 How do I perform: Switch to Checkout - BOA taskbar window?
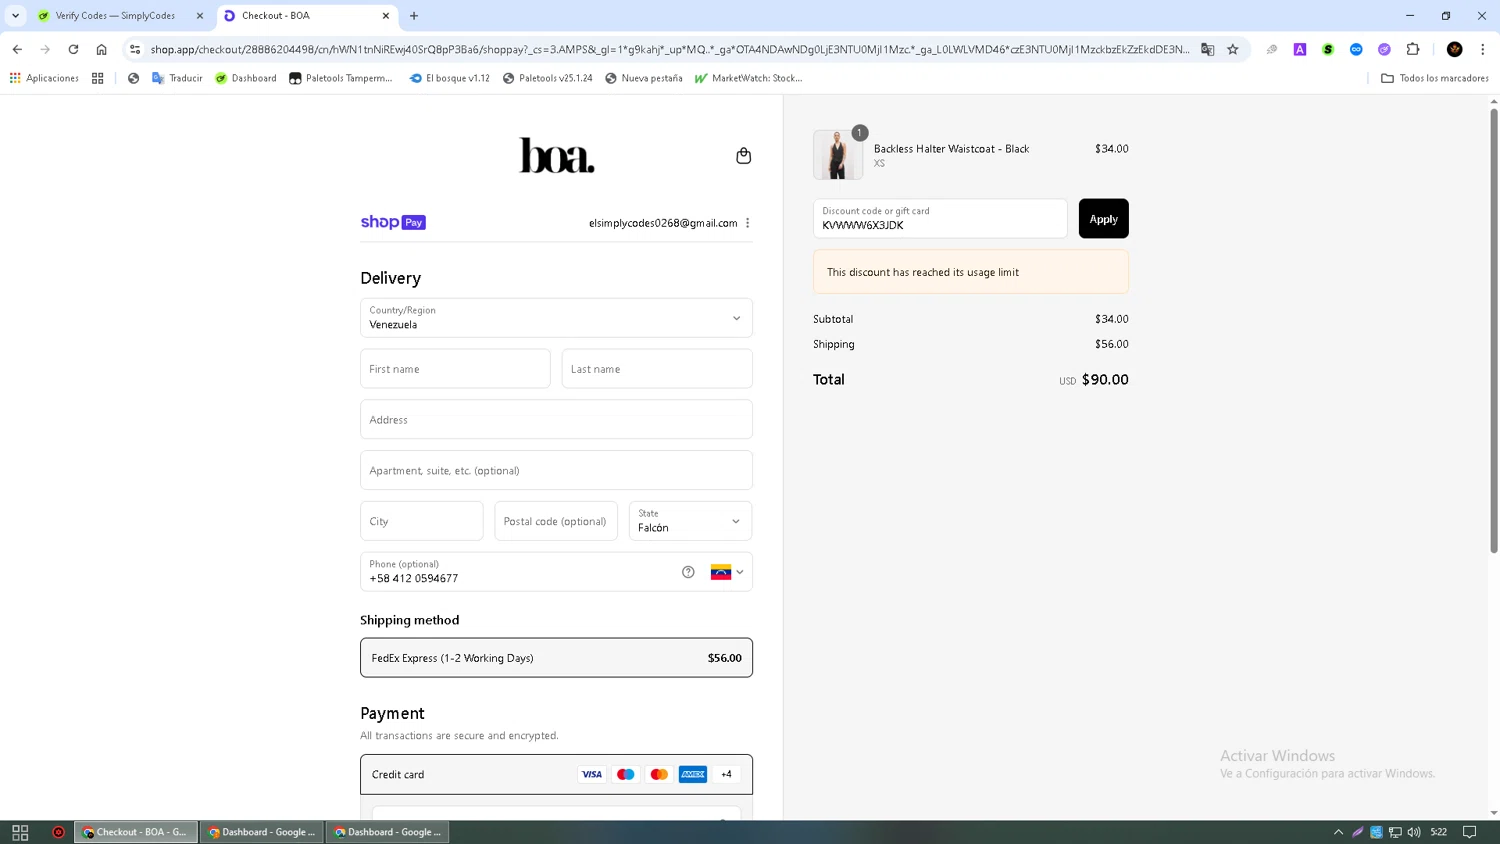[135, 832]
